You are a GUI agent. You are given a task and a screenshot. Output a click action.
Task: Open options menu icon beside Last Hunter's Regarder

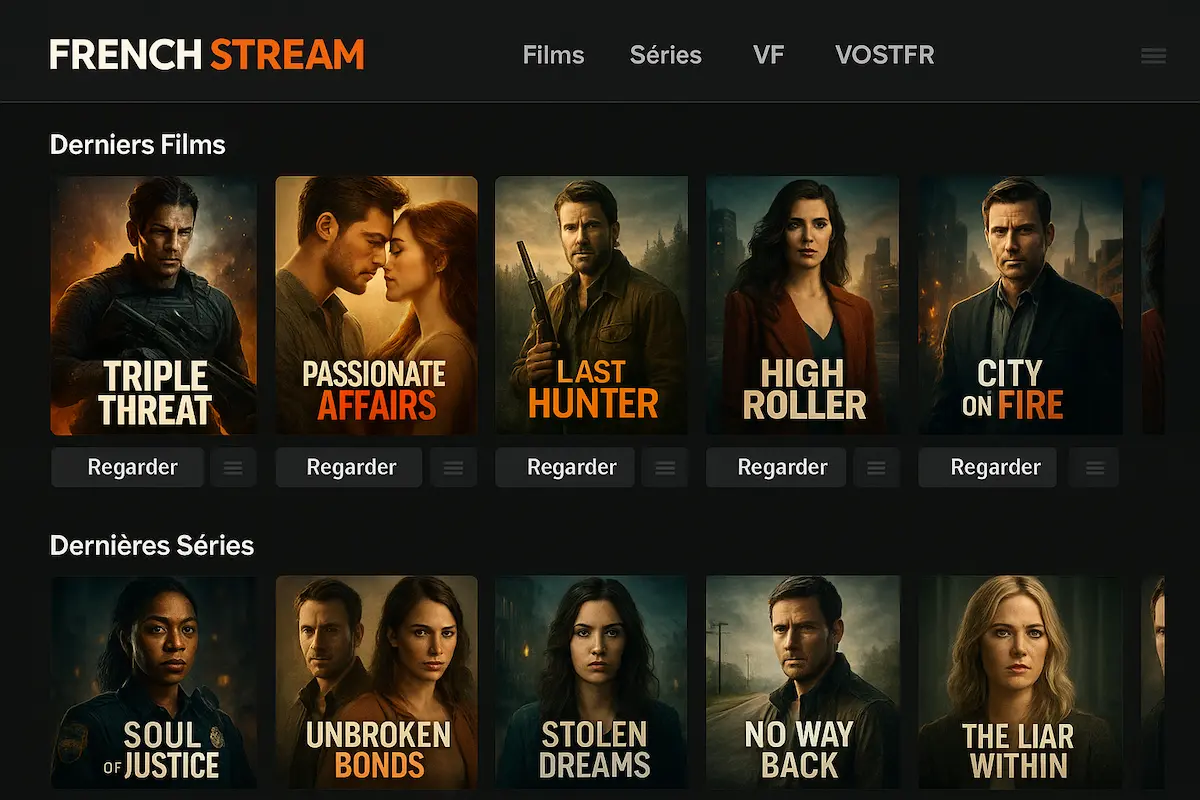click(665, 467)
